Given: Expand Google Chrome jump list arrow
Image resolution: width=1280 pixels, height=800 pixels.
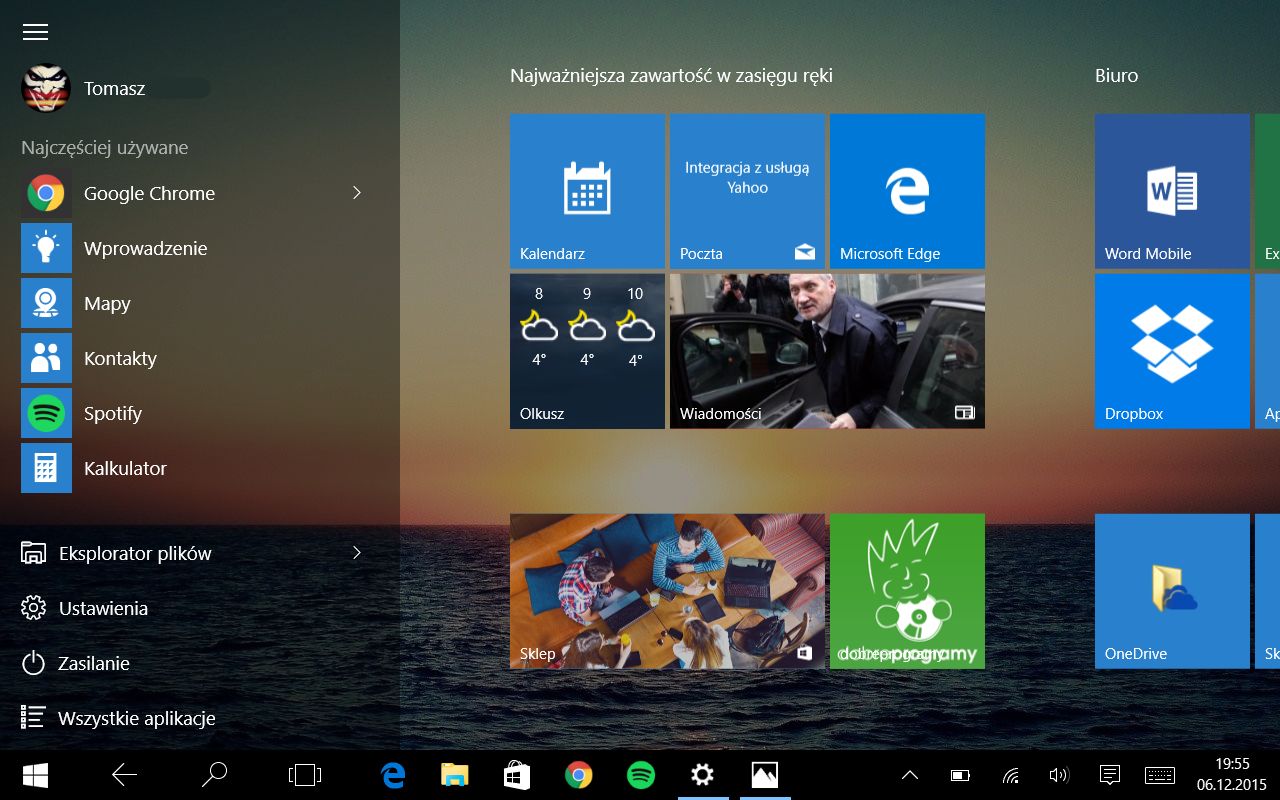Looking at the screenshot, I should click(357, 192).
